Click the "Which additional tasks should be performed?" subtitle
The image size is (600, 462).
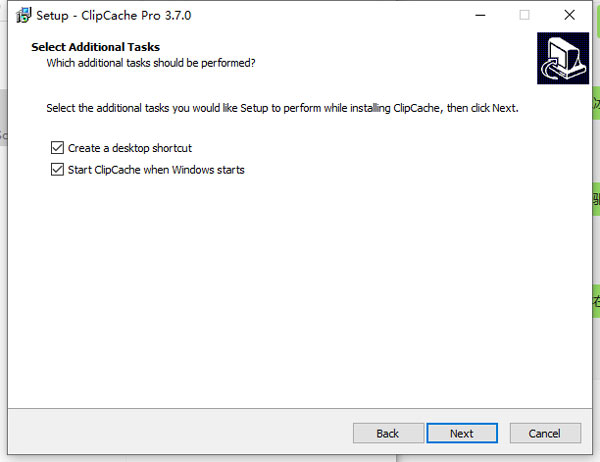pyautogui.click(x=150, y=63)
